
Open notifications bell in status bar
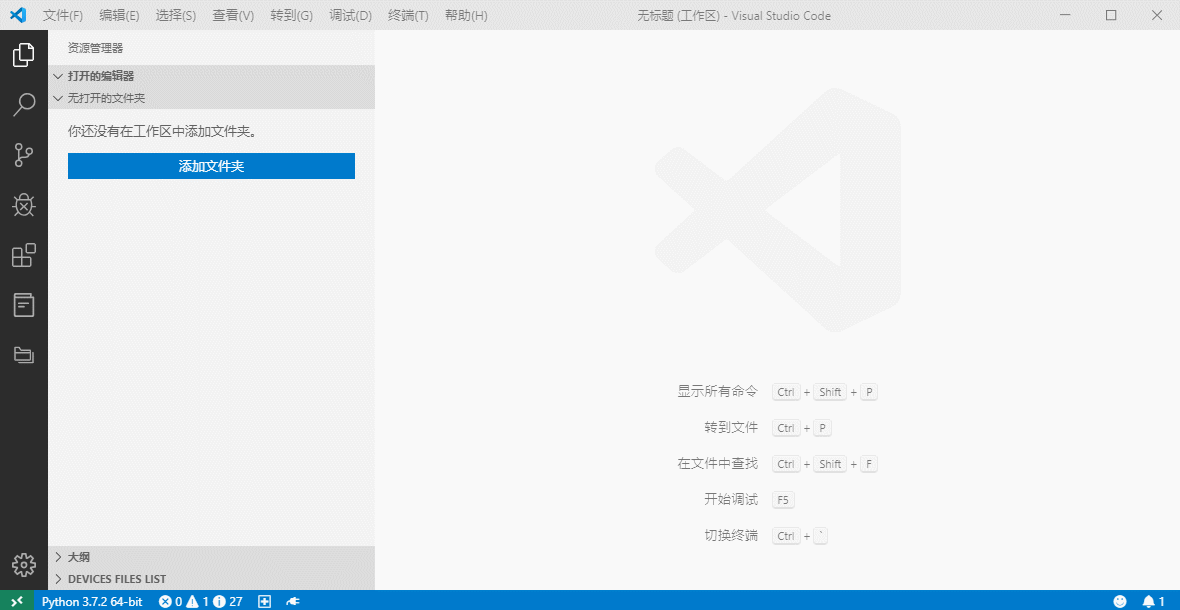point(1154,601)
